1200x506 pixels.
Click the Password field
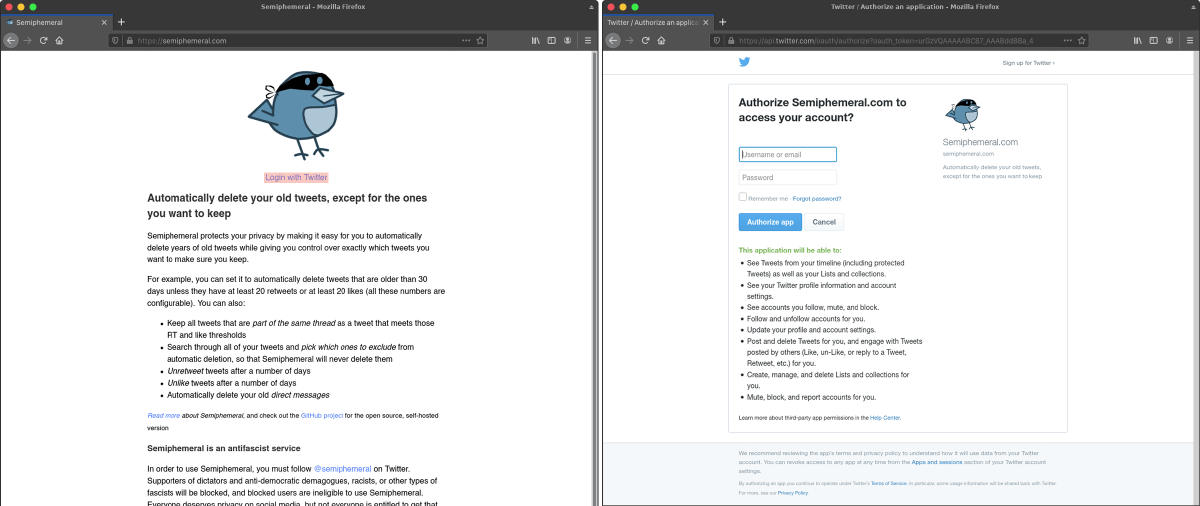(x=788, y=177)
